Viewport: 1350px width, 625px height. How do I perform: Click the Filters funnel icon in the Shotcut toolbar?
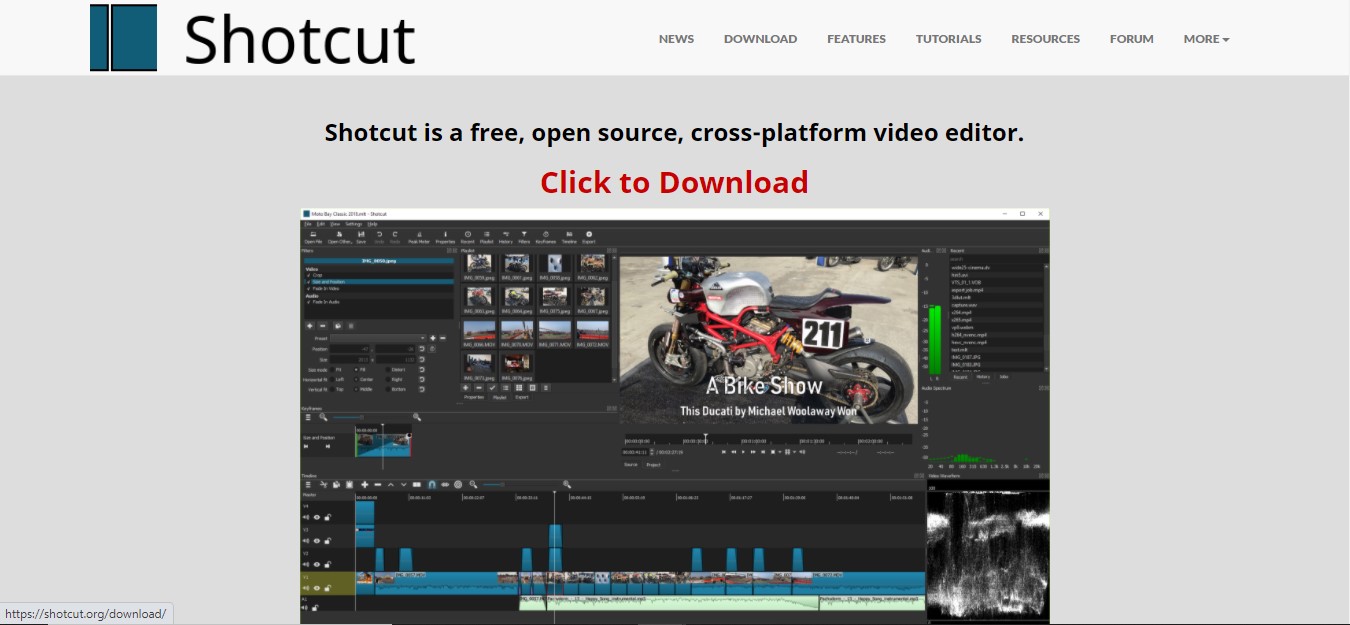tap(524, 237)
